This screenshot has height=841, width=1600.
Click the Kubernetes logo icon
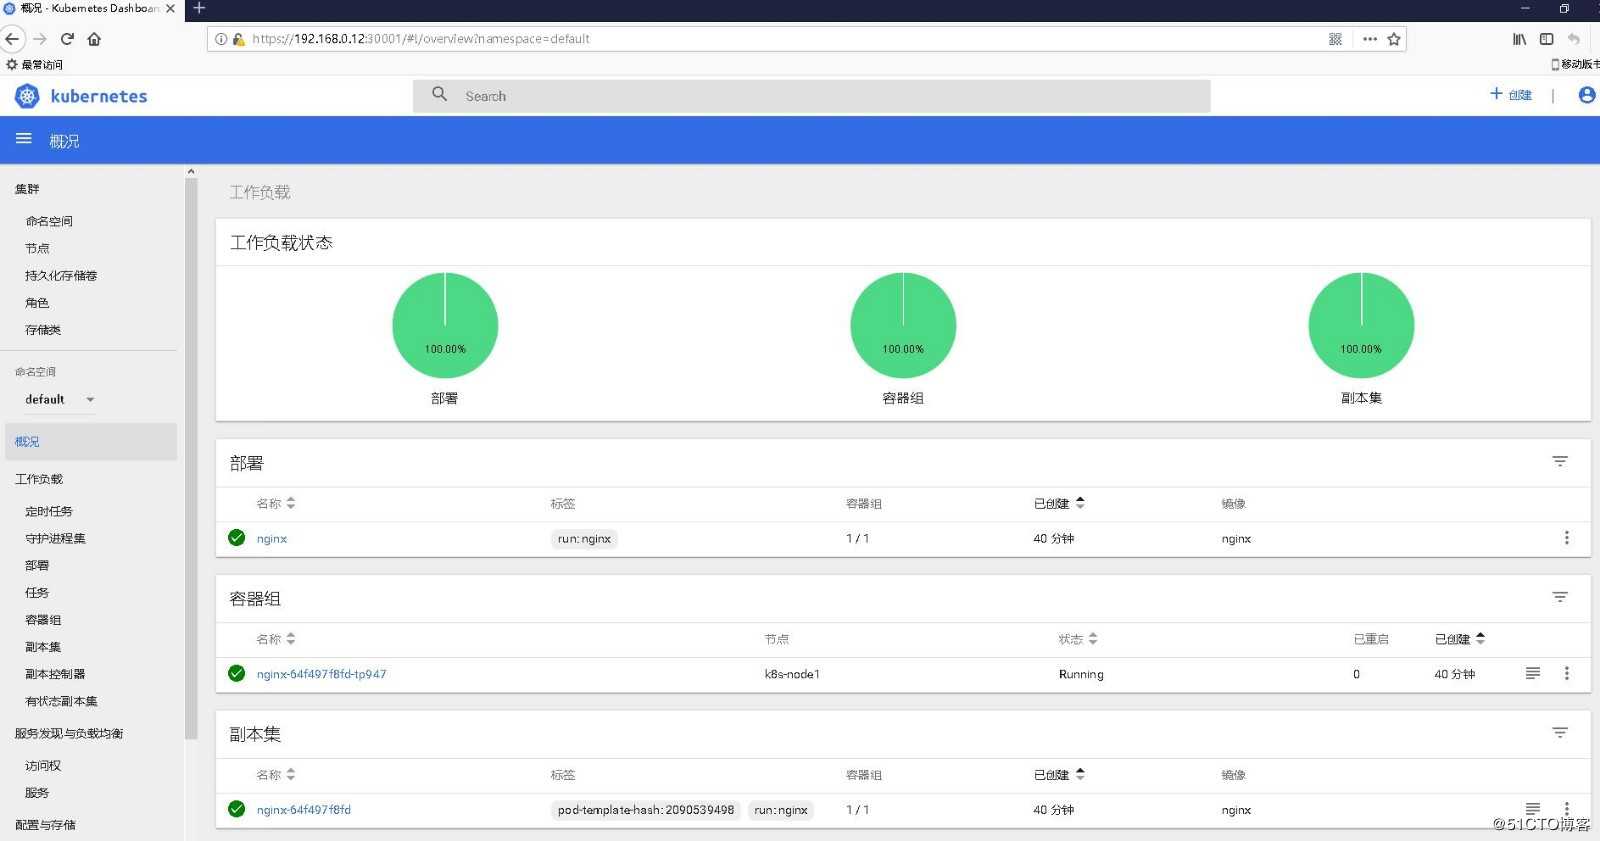click(x=27, y=96)
